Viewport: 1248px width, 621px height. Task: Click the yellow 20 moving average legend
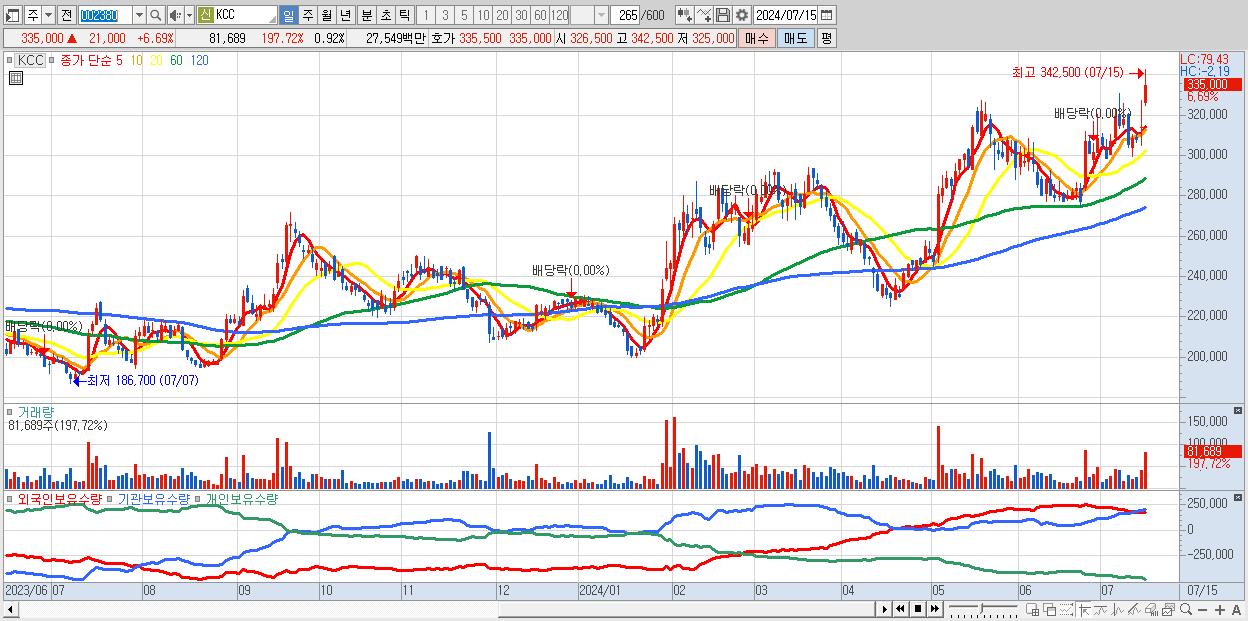pos(156,60)
